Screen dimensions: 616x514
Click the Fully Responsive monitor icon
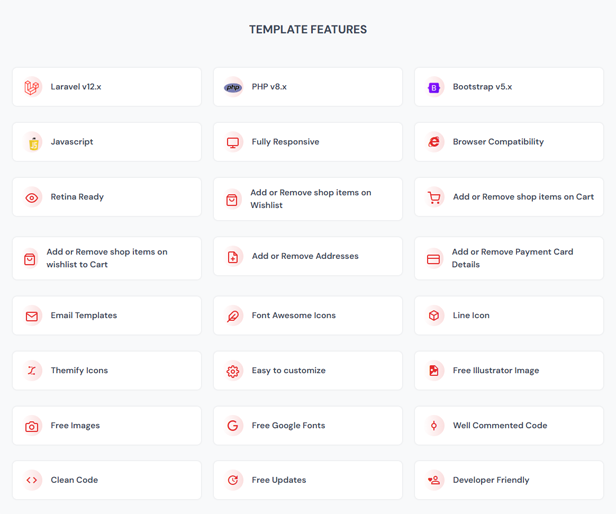click(233, 142)
